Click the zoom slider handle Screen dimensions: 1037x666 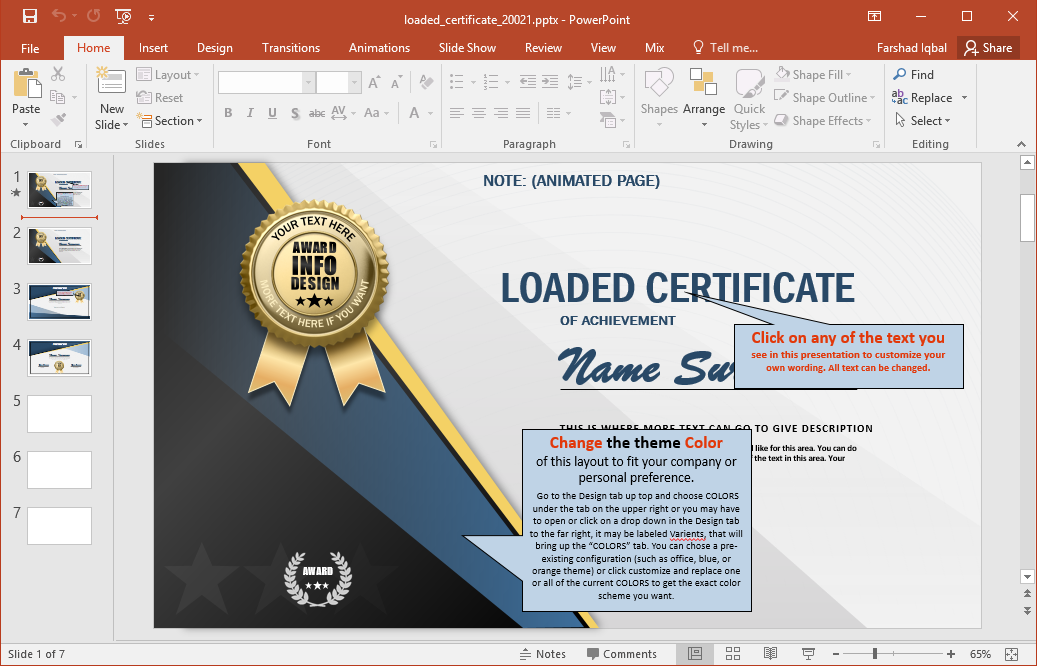pos(875,654)
